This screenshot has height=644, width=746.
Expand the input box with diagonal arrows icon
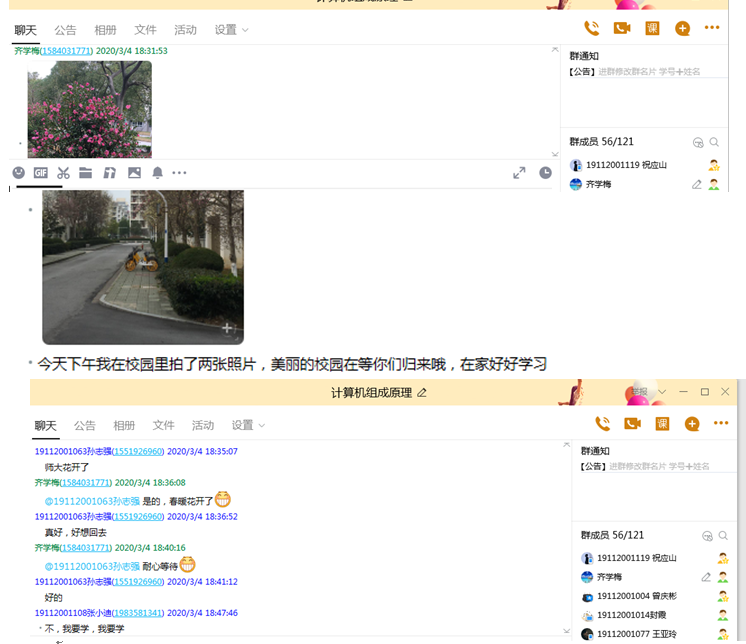pos(519,173)
